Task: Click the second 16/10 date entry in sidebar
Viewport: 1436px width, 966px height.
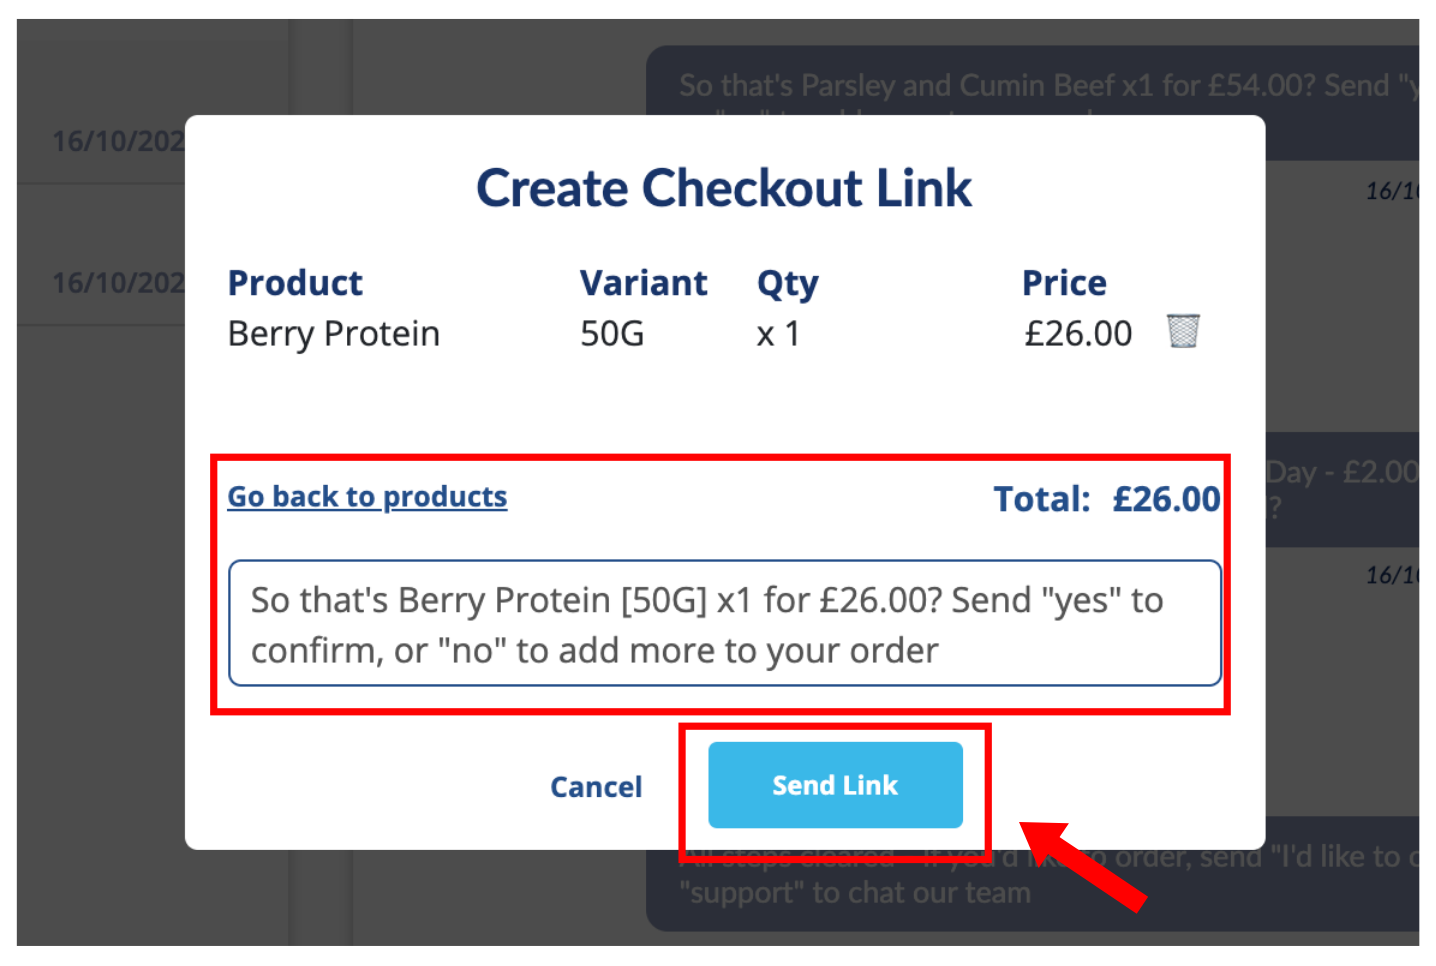Action: pyautogui.click(x=118, y=283)
